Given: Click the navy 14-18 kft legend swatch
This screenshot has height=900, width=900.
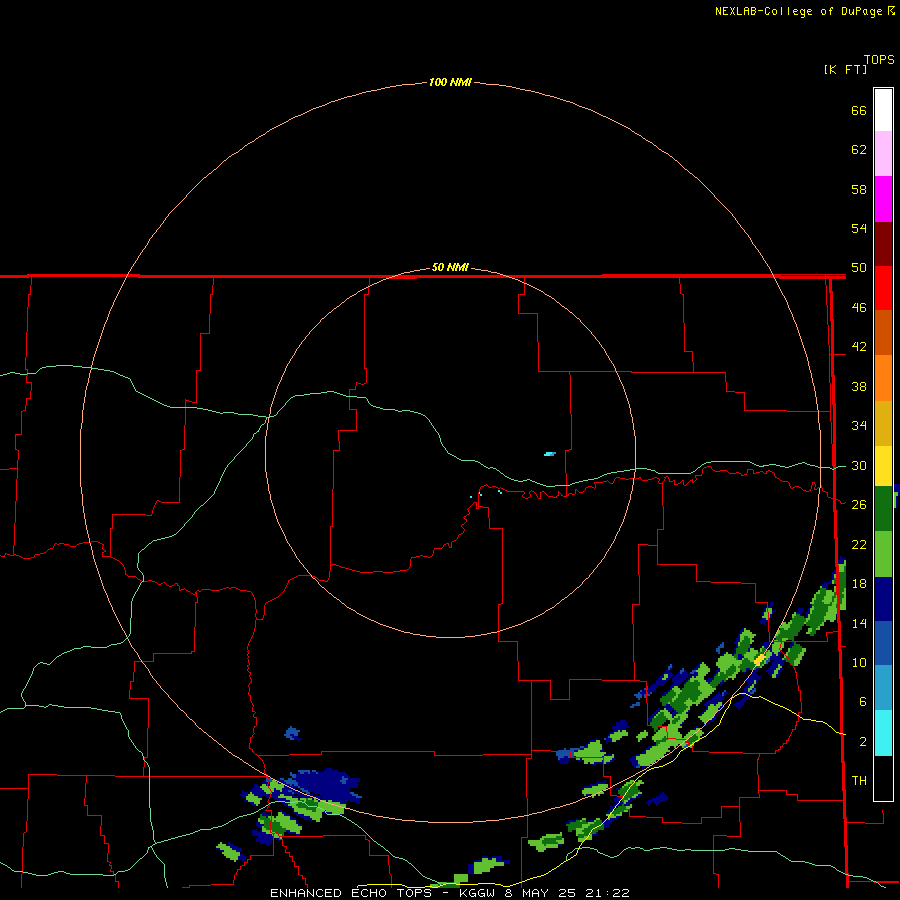Looking at the screenshot, I should [x=883, y=599].
